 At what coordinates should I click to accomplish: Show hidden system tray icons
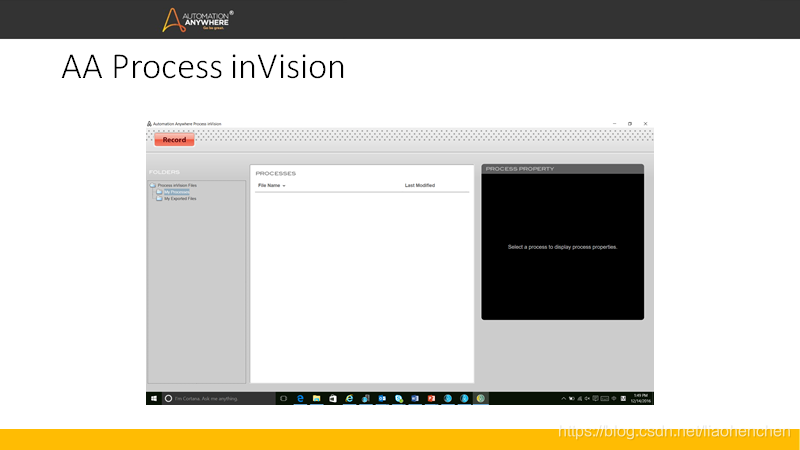coord(563,398)
